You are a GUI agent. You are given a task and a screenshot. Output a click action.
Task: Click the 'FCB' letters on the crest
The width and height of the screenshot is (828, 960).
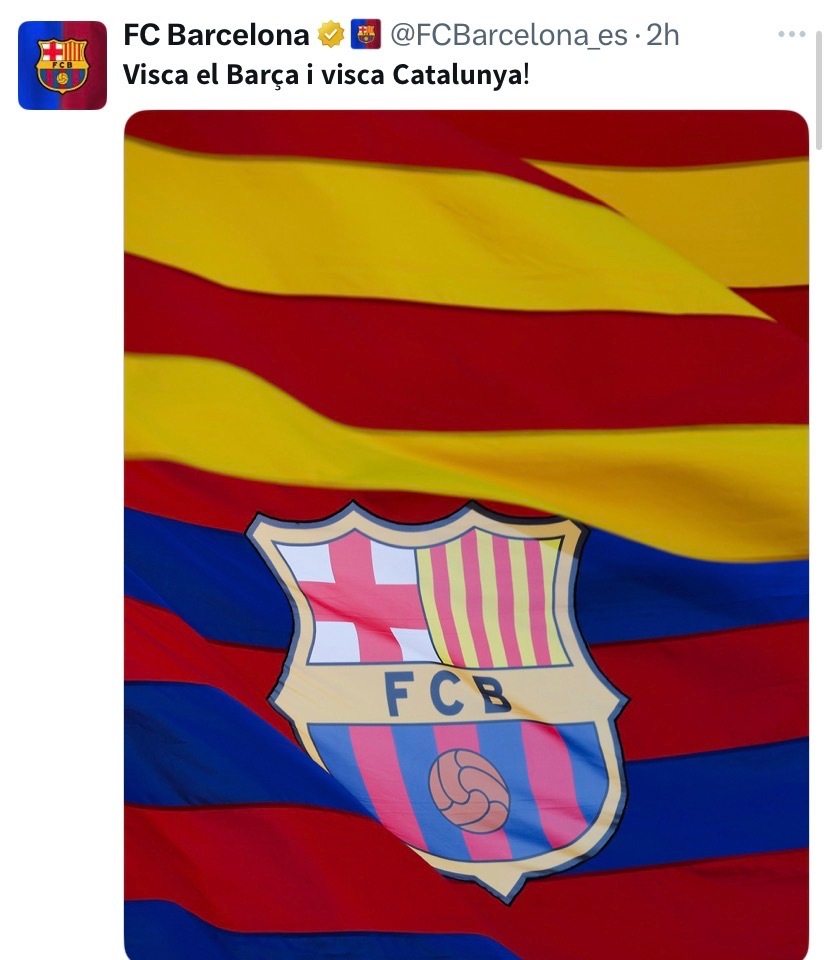point(447,694)
